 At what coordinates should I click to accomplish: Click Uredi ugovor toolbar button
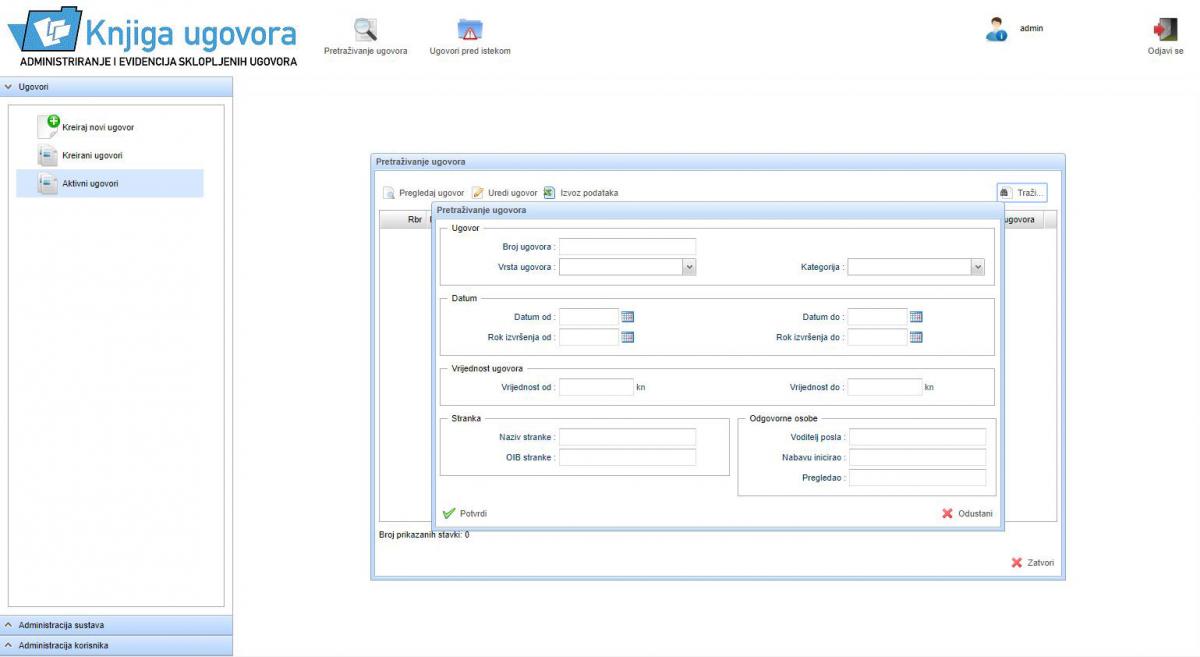pos(505,193)
